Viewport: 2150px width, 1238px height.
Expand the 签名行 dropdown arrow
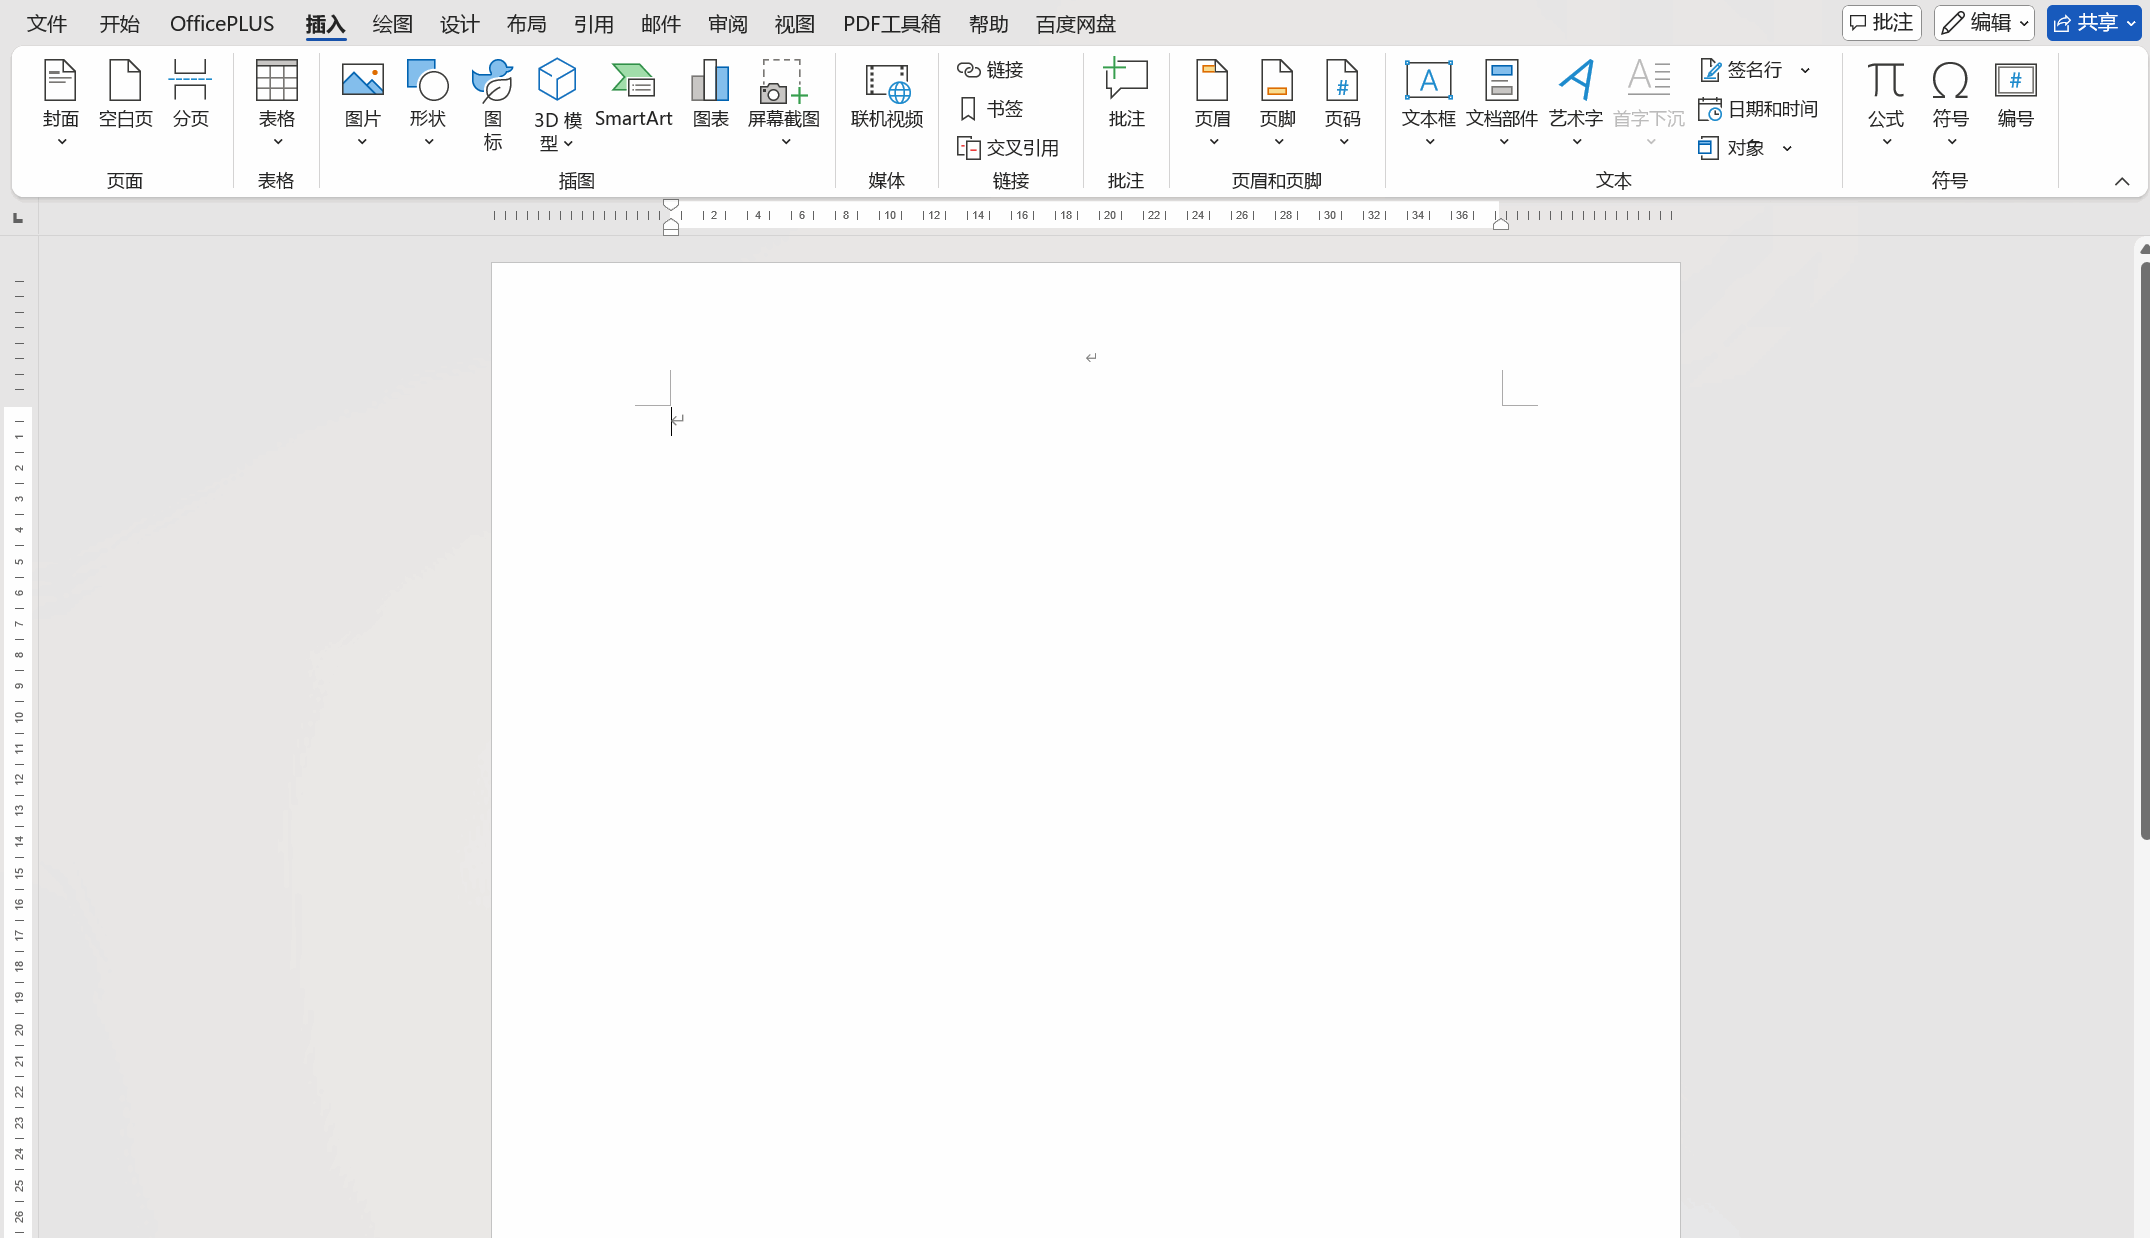1806,70
